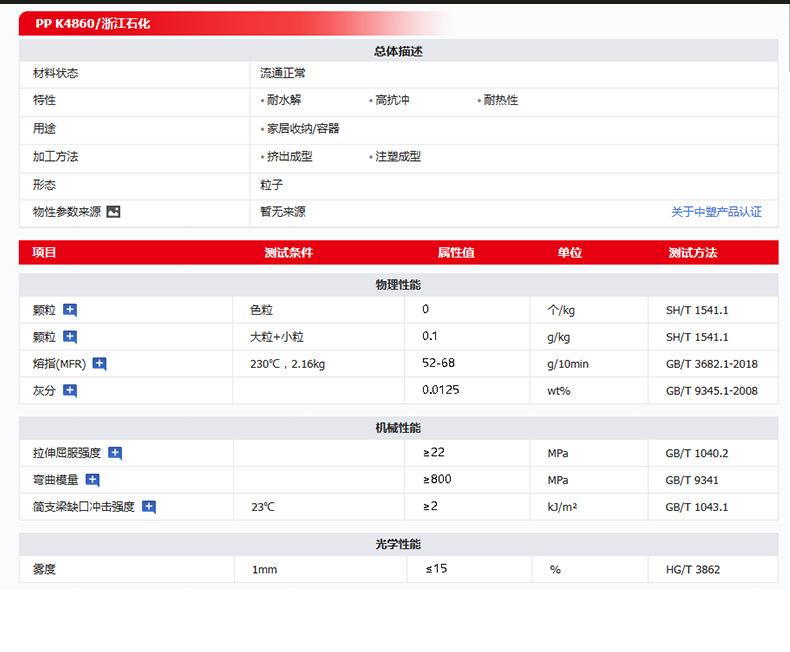This screenshot has width=790, height=652.
Task: Expand plus icon beside 颗粒 in 色粒 row
Action: tap(70, 310)
